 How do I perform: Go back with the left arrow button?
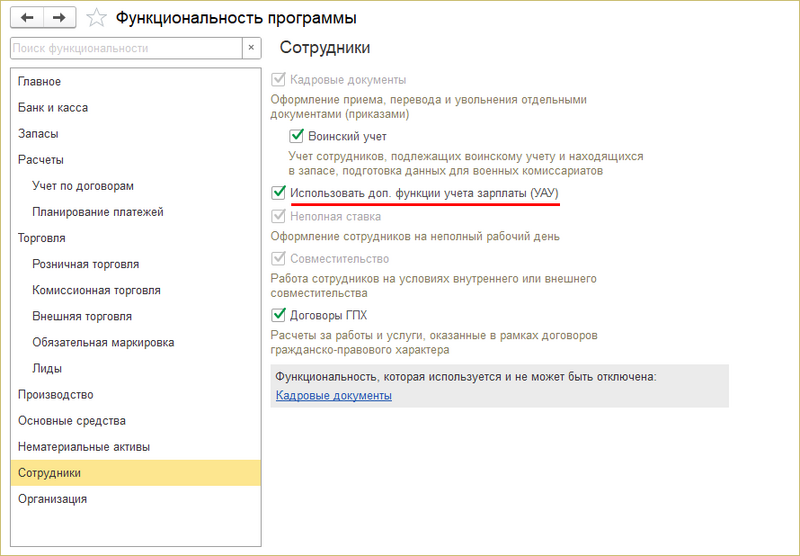(27, 18)
